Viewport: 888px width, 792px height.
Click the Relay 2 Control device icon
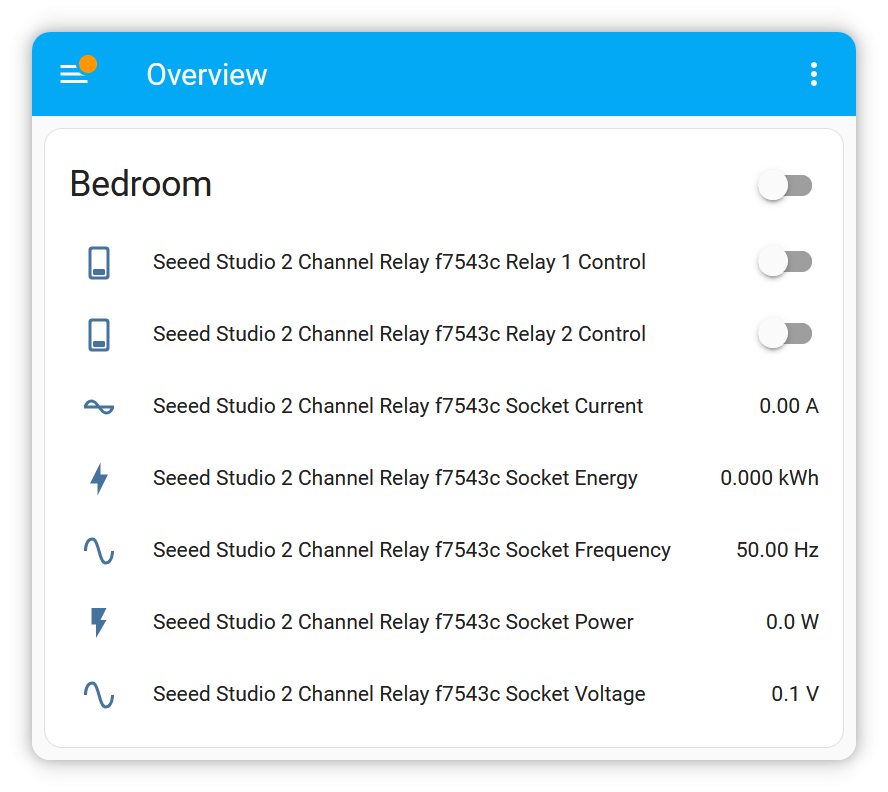(x=99, y=335)
